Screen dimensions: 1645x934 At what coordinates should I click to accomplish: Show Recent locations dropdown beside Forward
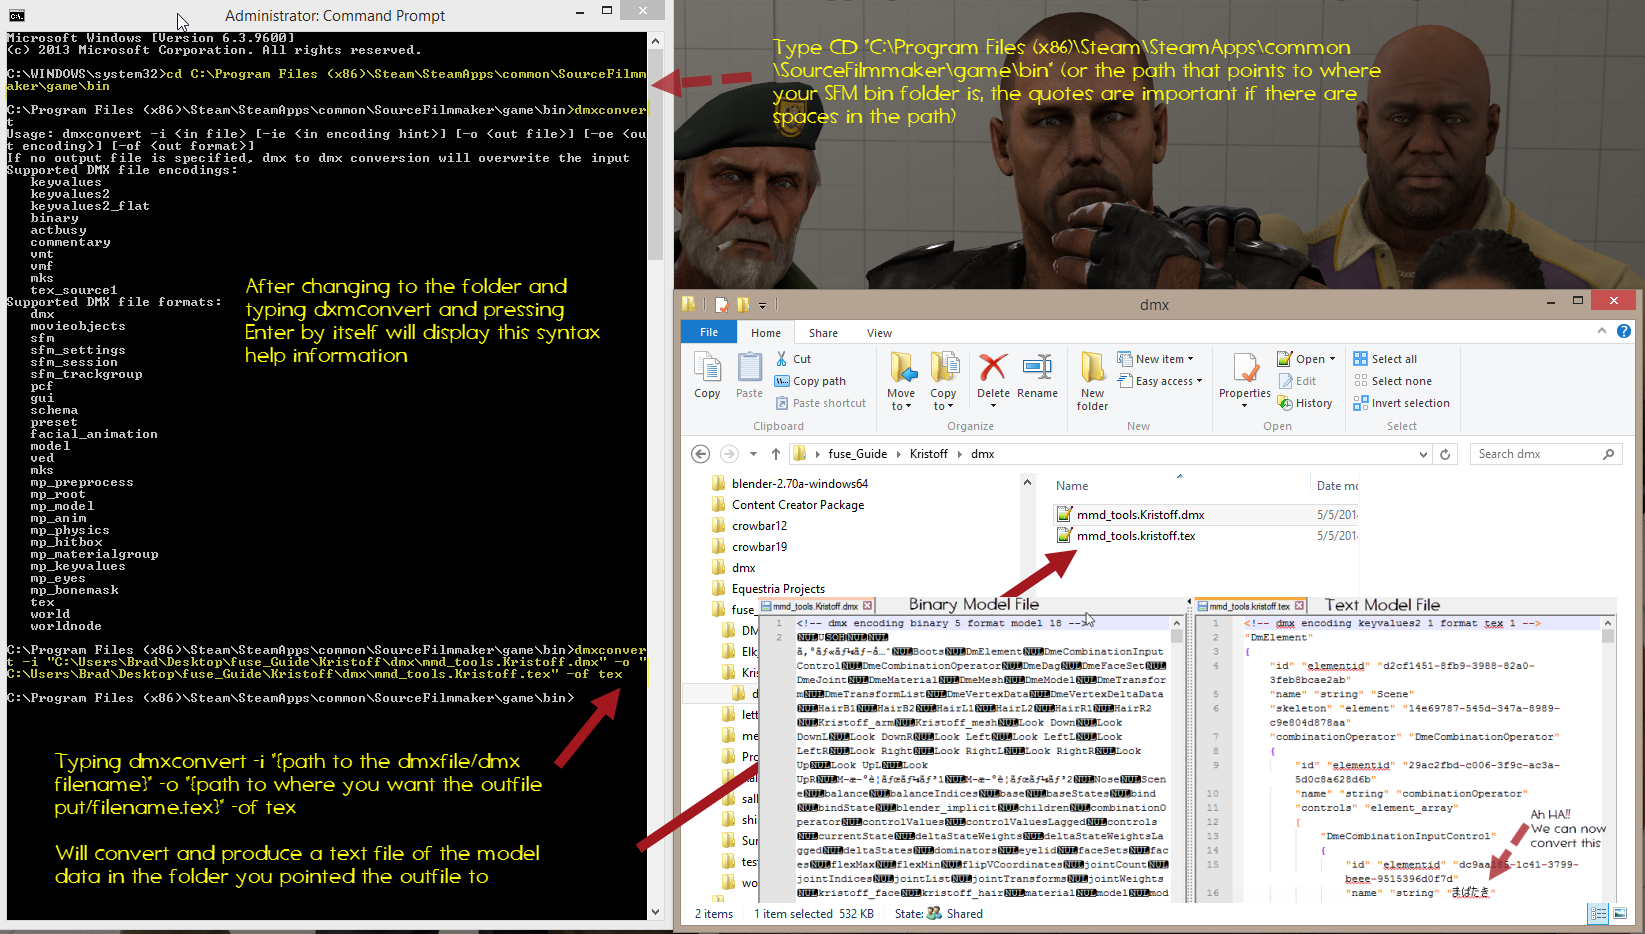753,454
